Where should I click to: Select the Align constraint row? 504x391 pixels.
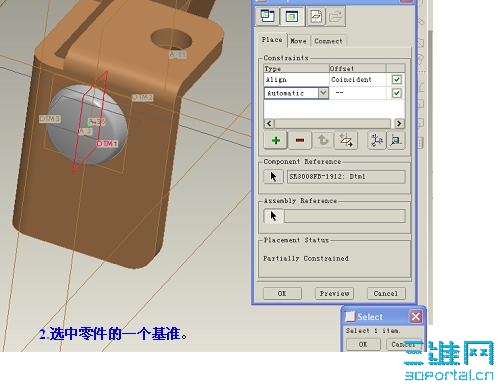point(334,79)
